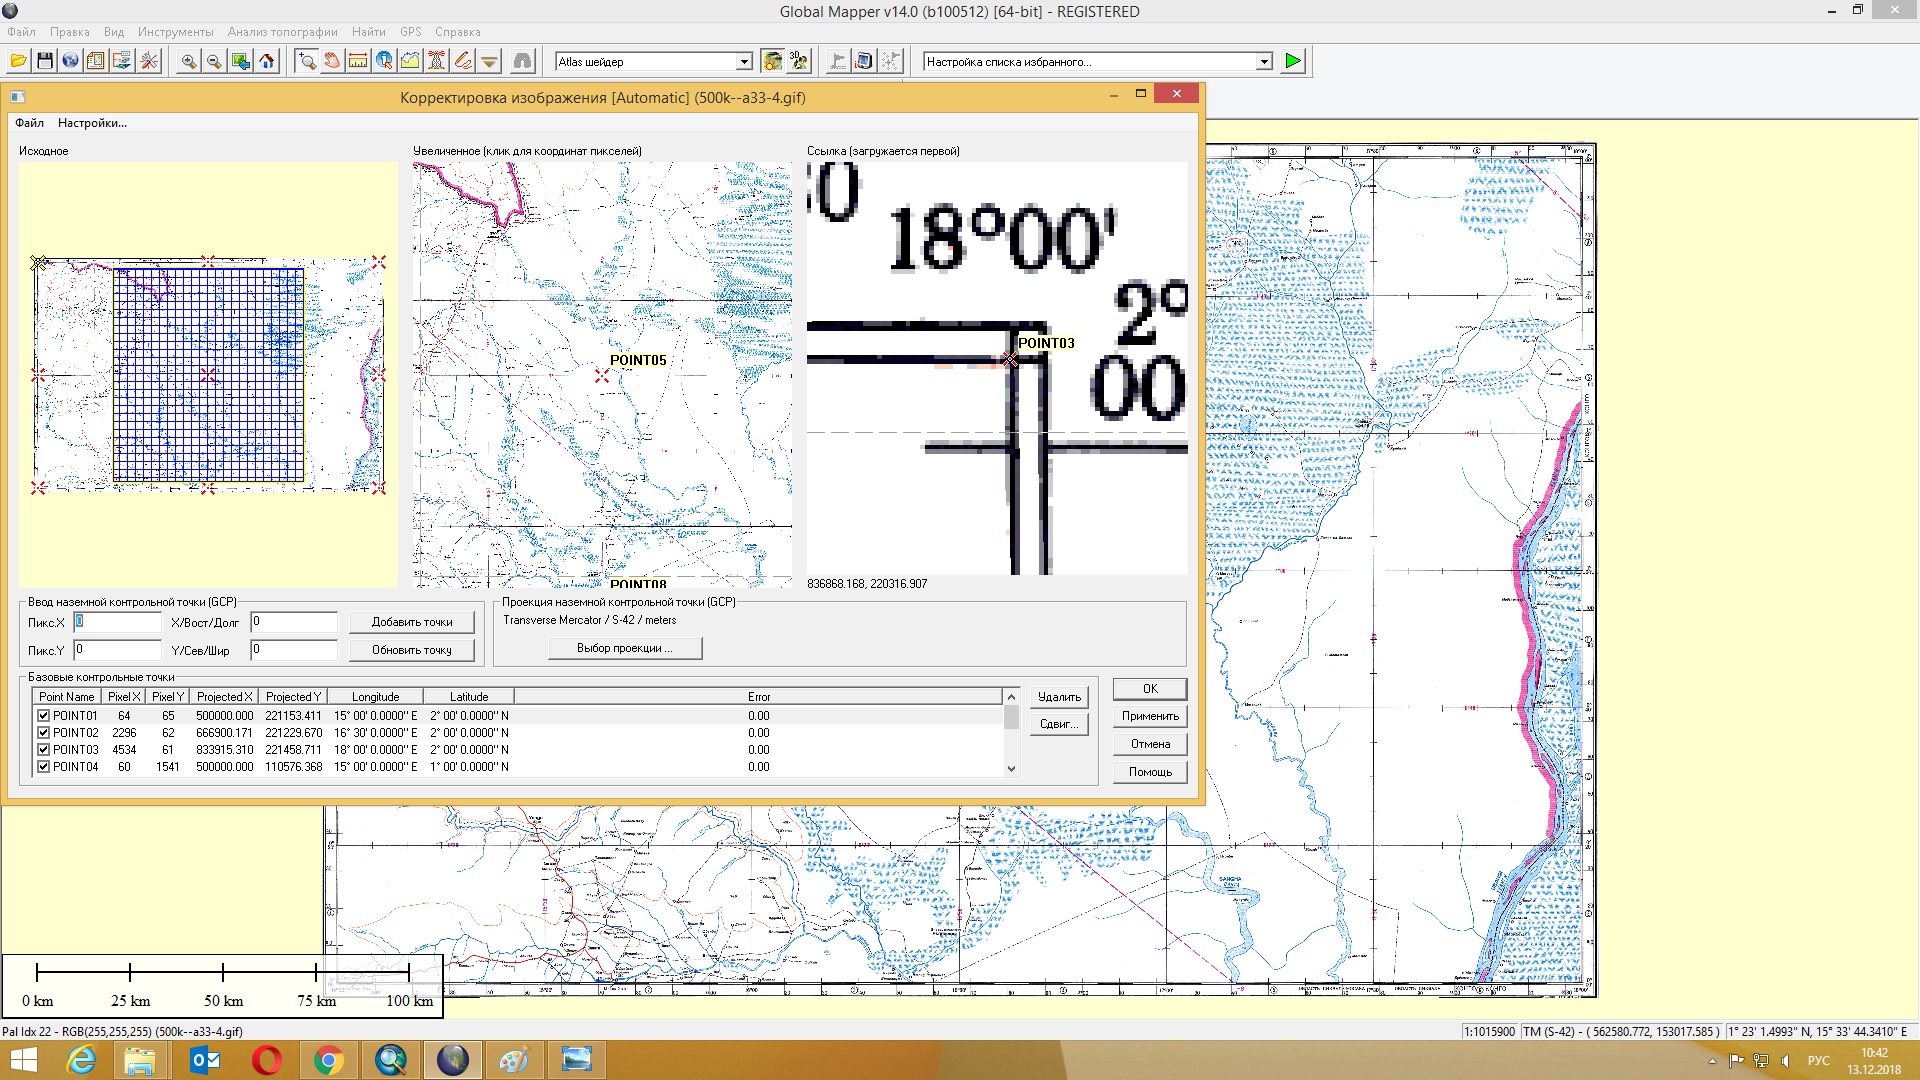Open the 3D view icon
This screenshot has width=1920, height=1080.
[x=798, y=61]
